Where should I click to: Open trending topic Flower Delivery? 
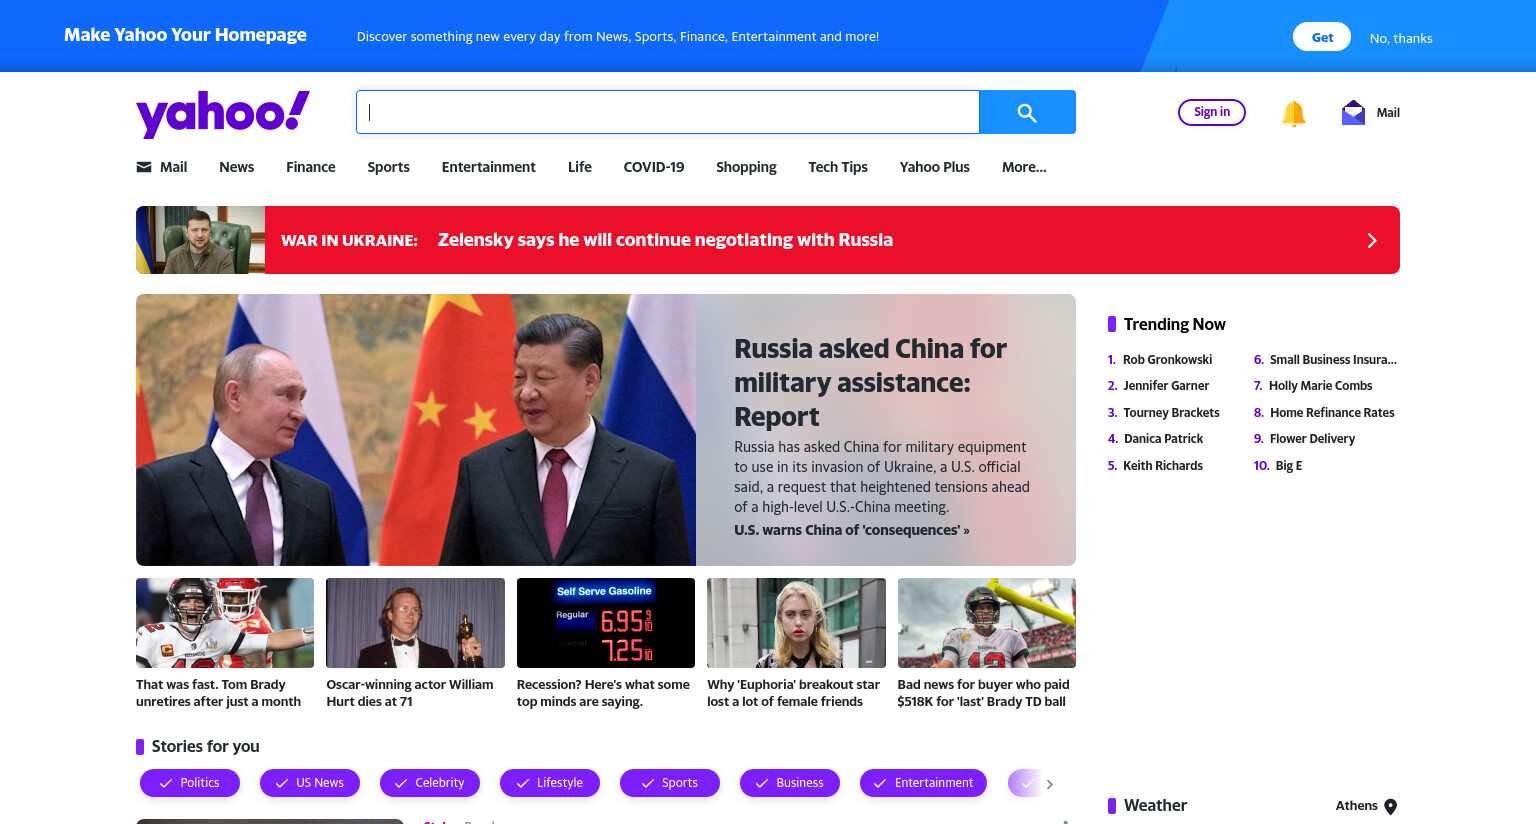click(x=1312, y=439)
